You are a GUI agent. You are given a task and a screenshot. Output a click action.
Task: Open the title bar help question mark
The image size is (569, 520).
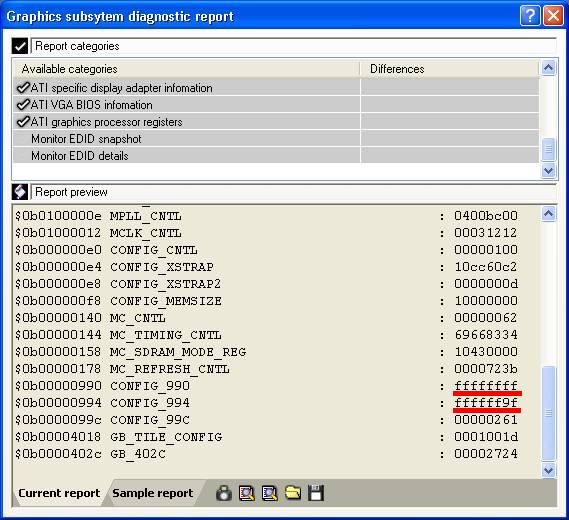click(530, 16)
